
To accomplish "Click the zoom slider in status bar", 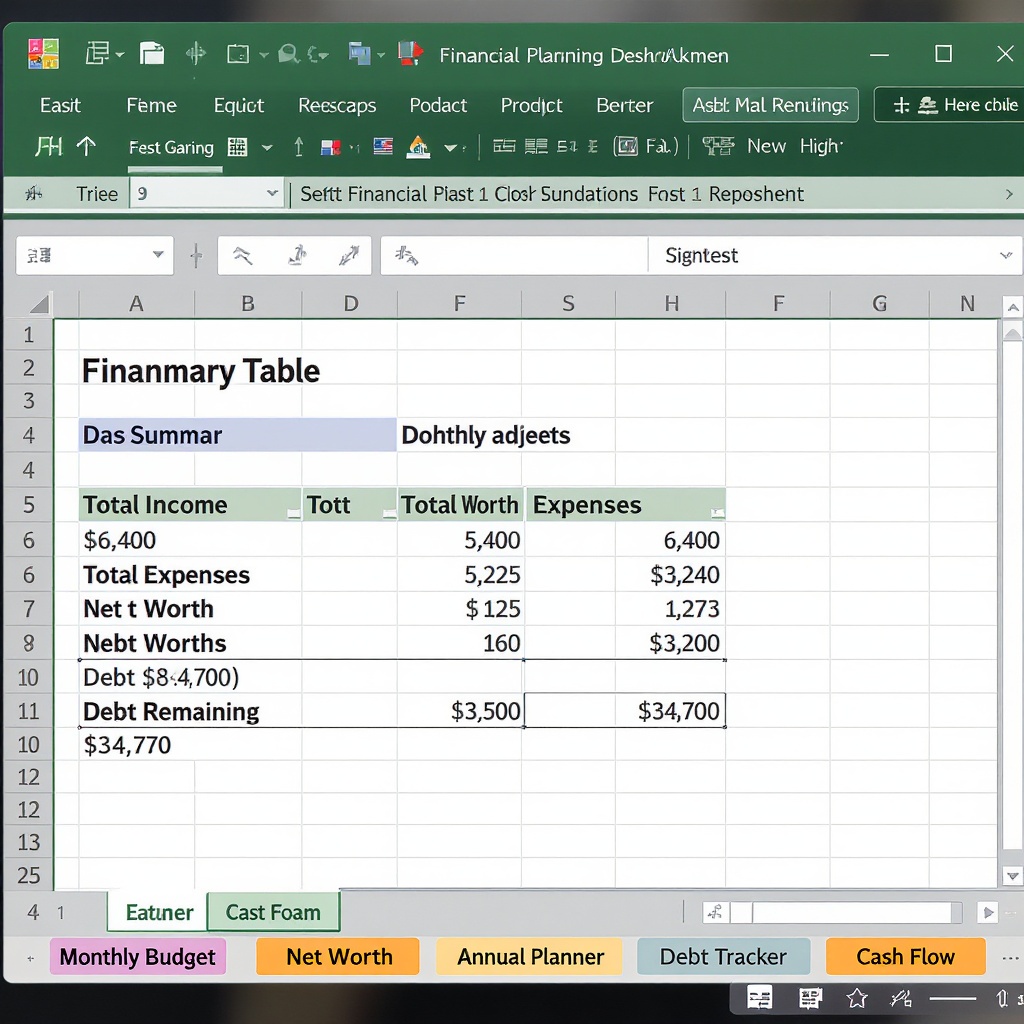I will (x=953, y=998).
